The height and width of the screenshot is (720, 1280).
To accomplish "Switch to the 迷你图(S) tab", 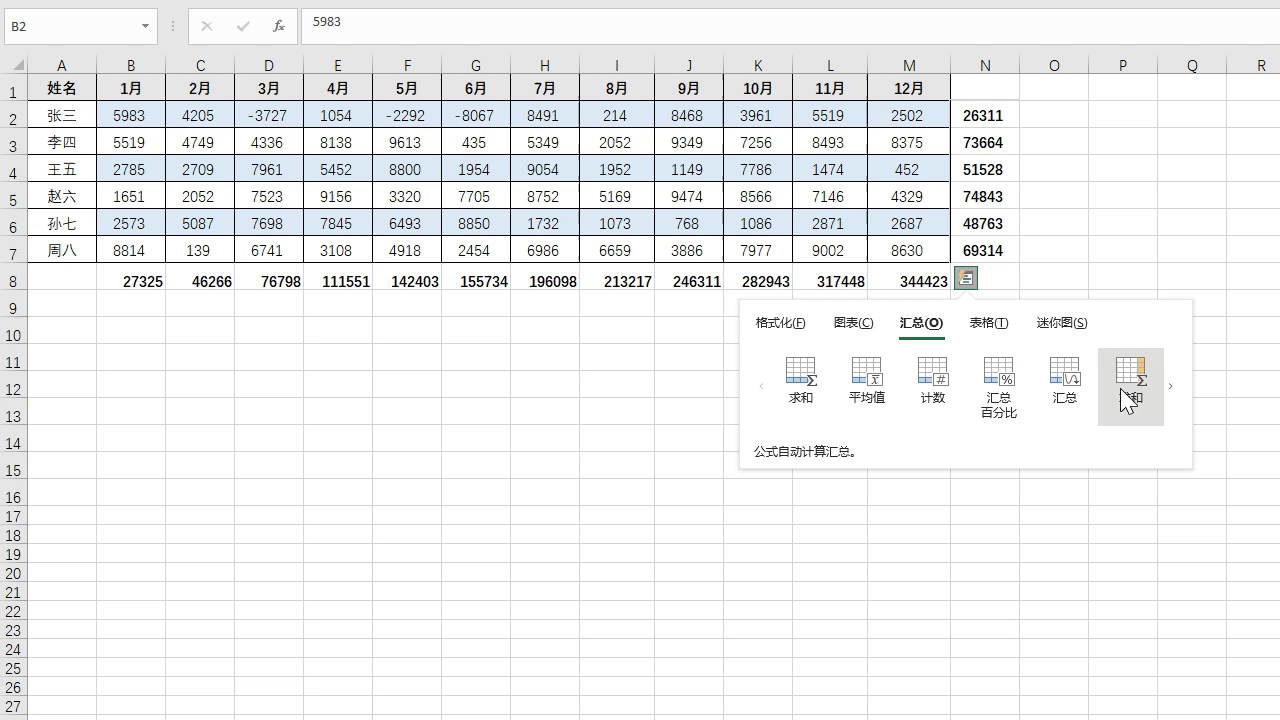I will tap(1062, 323).
